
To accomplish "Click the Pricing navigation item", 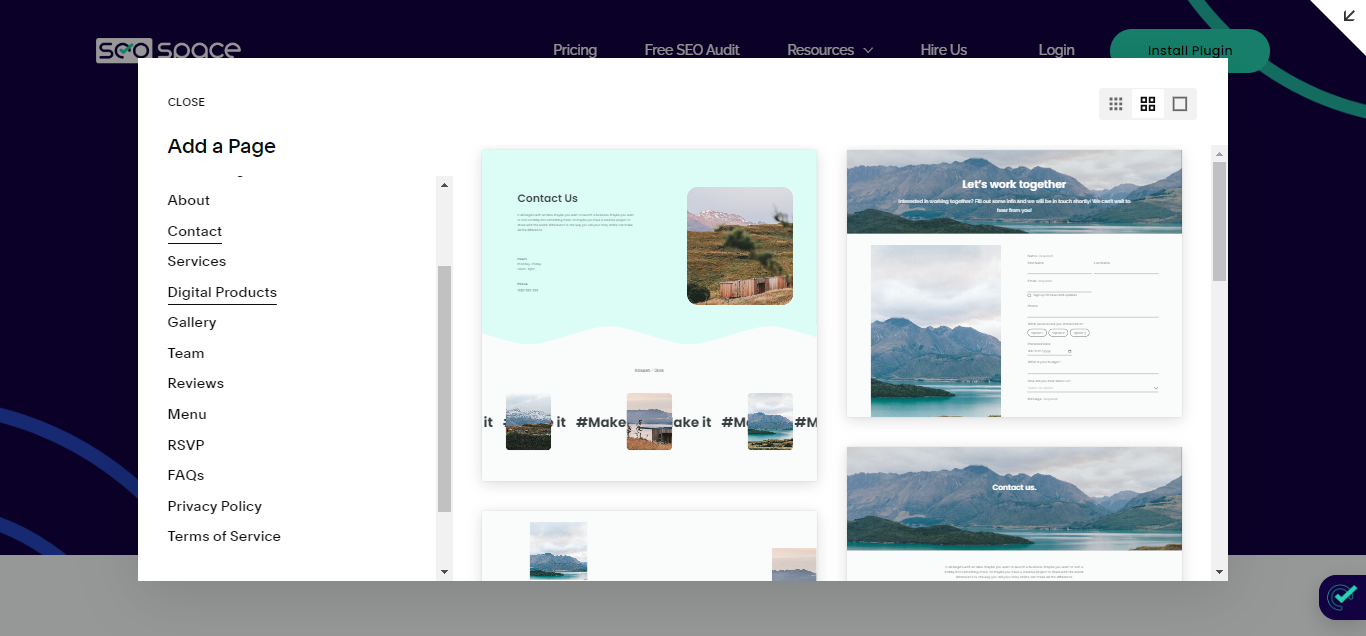I will pos(574,49).
